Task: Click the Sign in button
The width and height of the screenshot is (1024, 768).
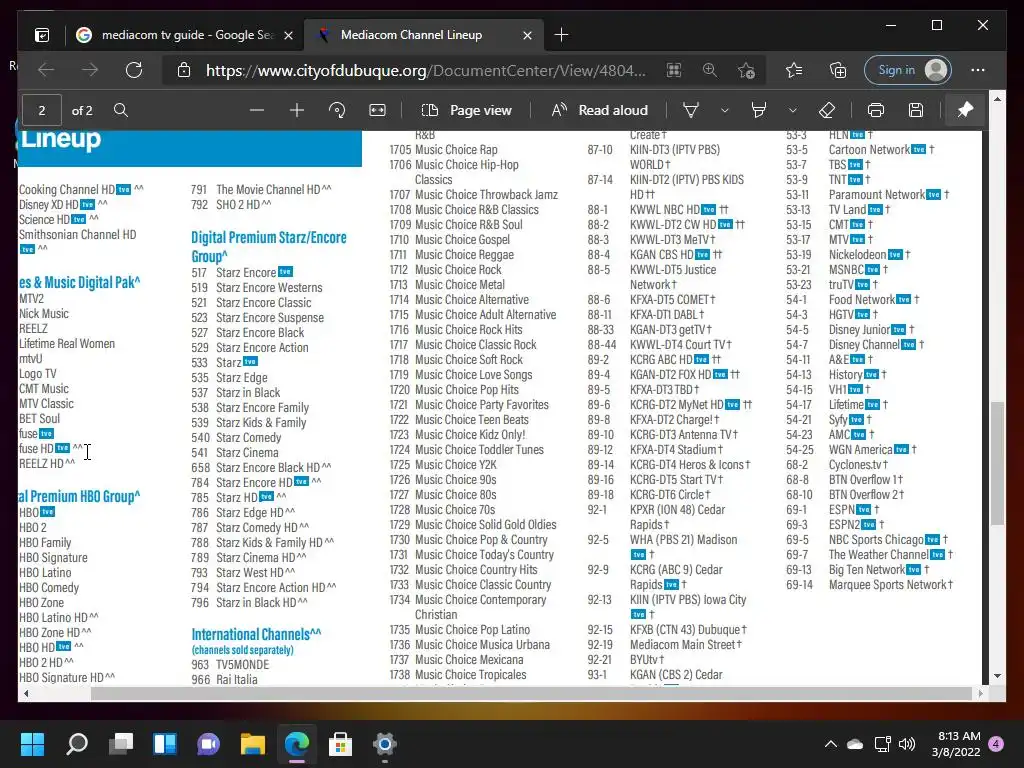Action: click(x=907, y=70)
